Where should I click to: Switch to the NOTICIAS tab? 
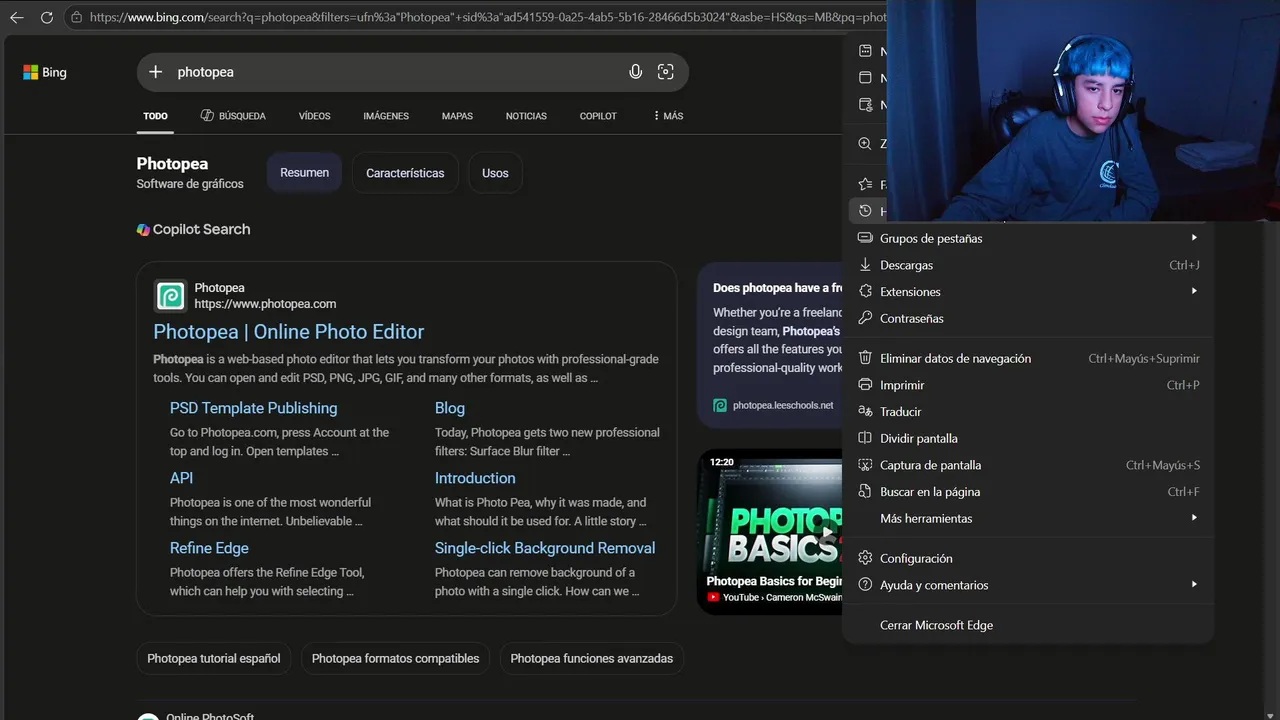click(526, 116)
